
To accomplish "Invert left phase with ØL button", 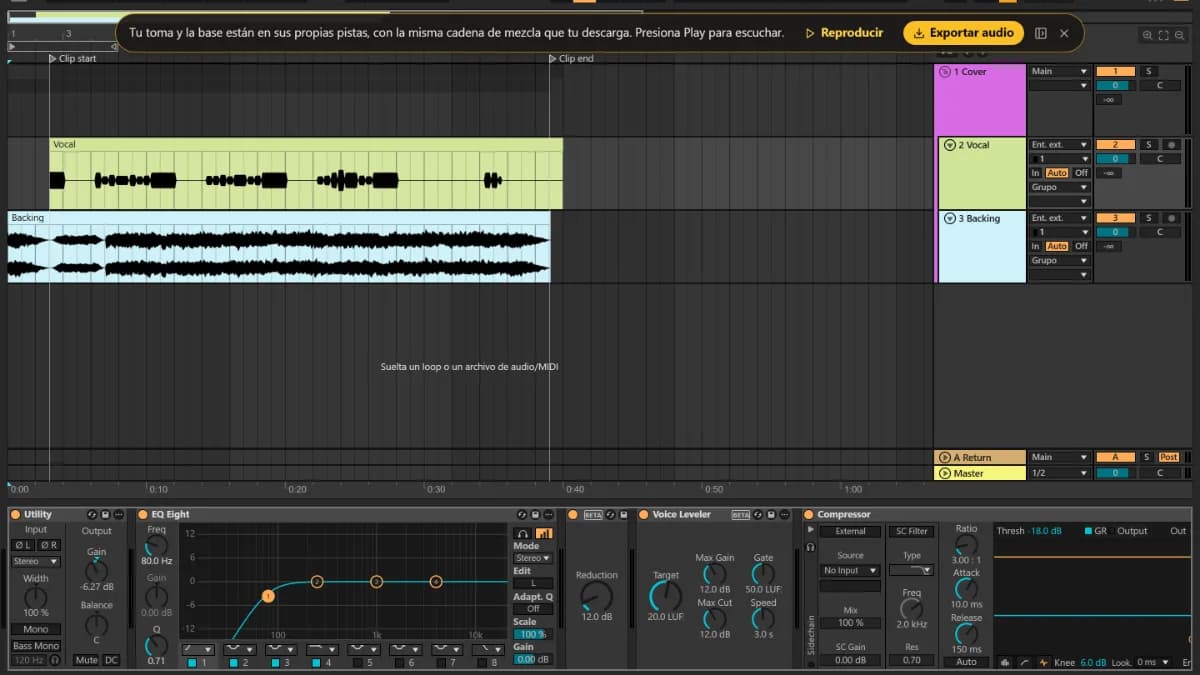I will point(23,545).
